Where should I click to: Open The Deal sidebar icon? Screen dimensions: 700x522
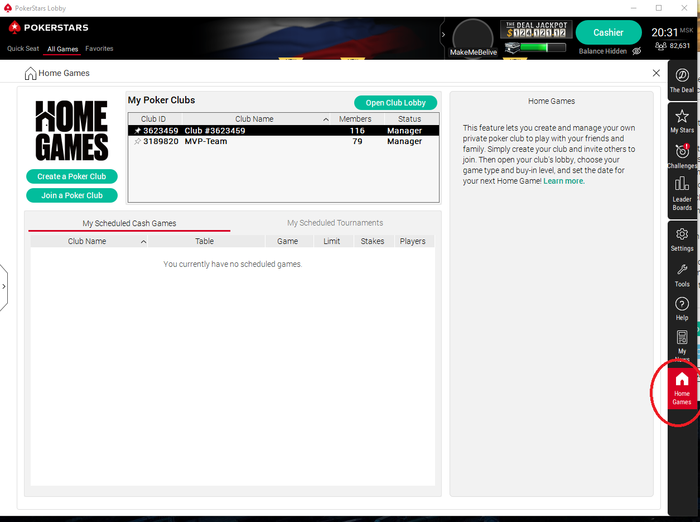(x=682, y=80)
